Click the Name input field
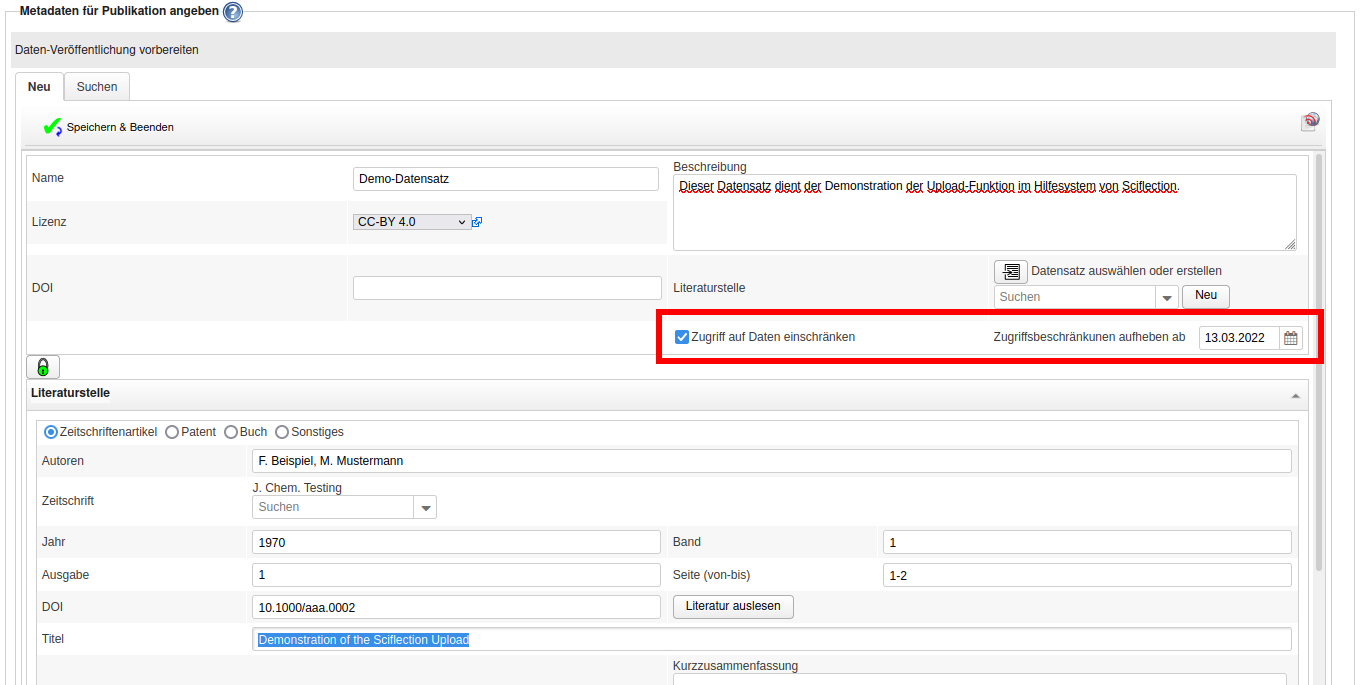 (x=506, y=179)
